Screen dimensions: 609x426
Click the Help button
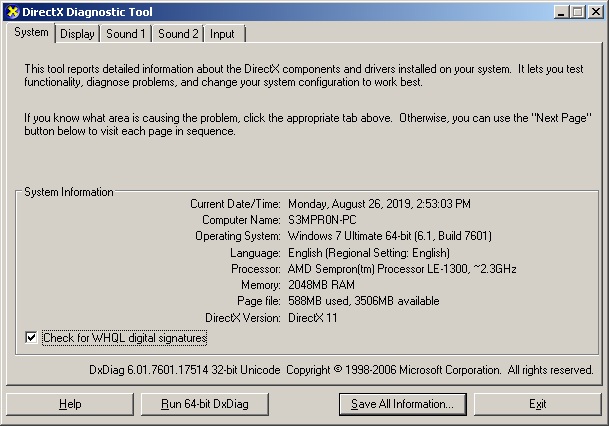(x=70, y=404)
